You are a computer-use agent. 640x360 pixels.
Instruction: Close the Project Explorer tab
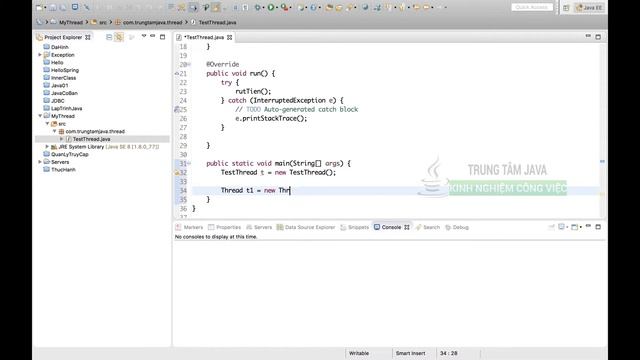pos(88,37)
